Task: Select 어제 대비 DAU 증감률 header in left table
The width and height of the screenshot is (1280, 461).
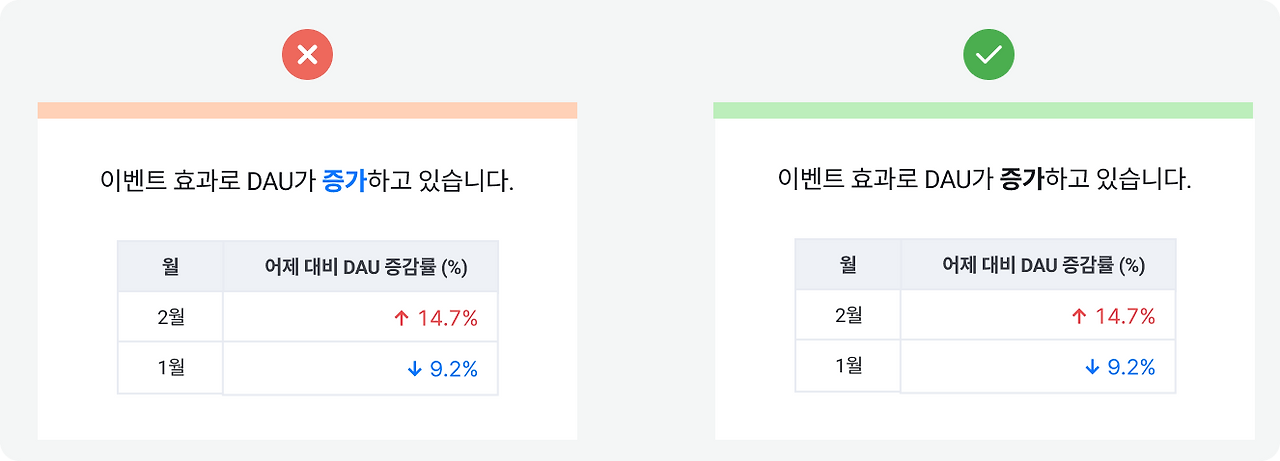Action: point(360,266)
